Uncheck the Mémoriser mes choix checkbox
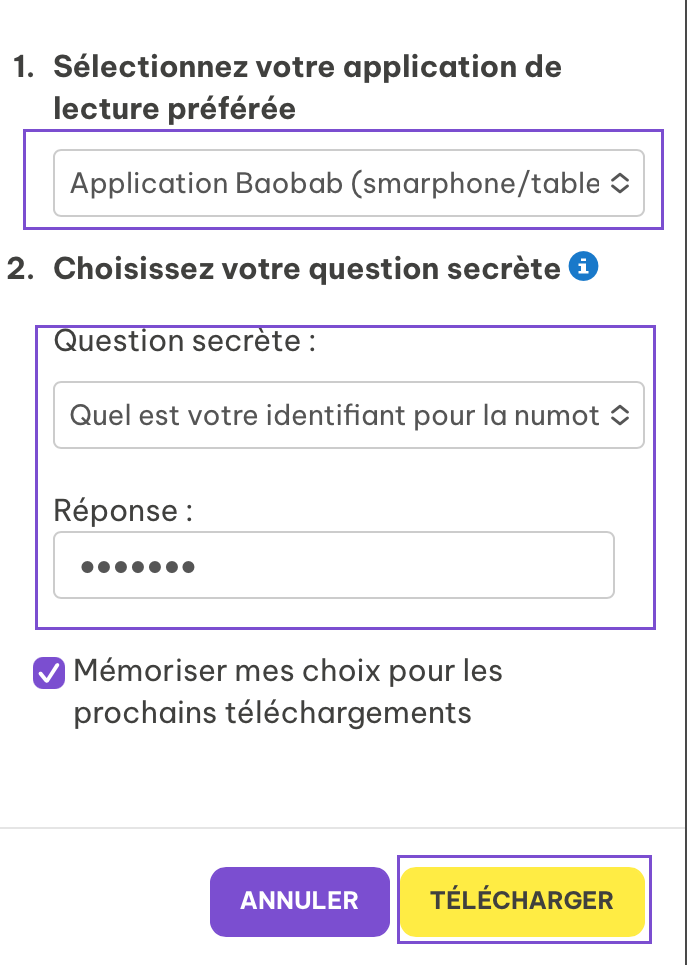 coord(49,673)
